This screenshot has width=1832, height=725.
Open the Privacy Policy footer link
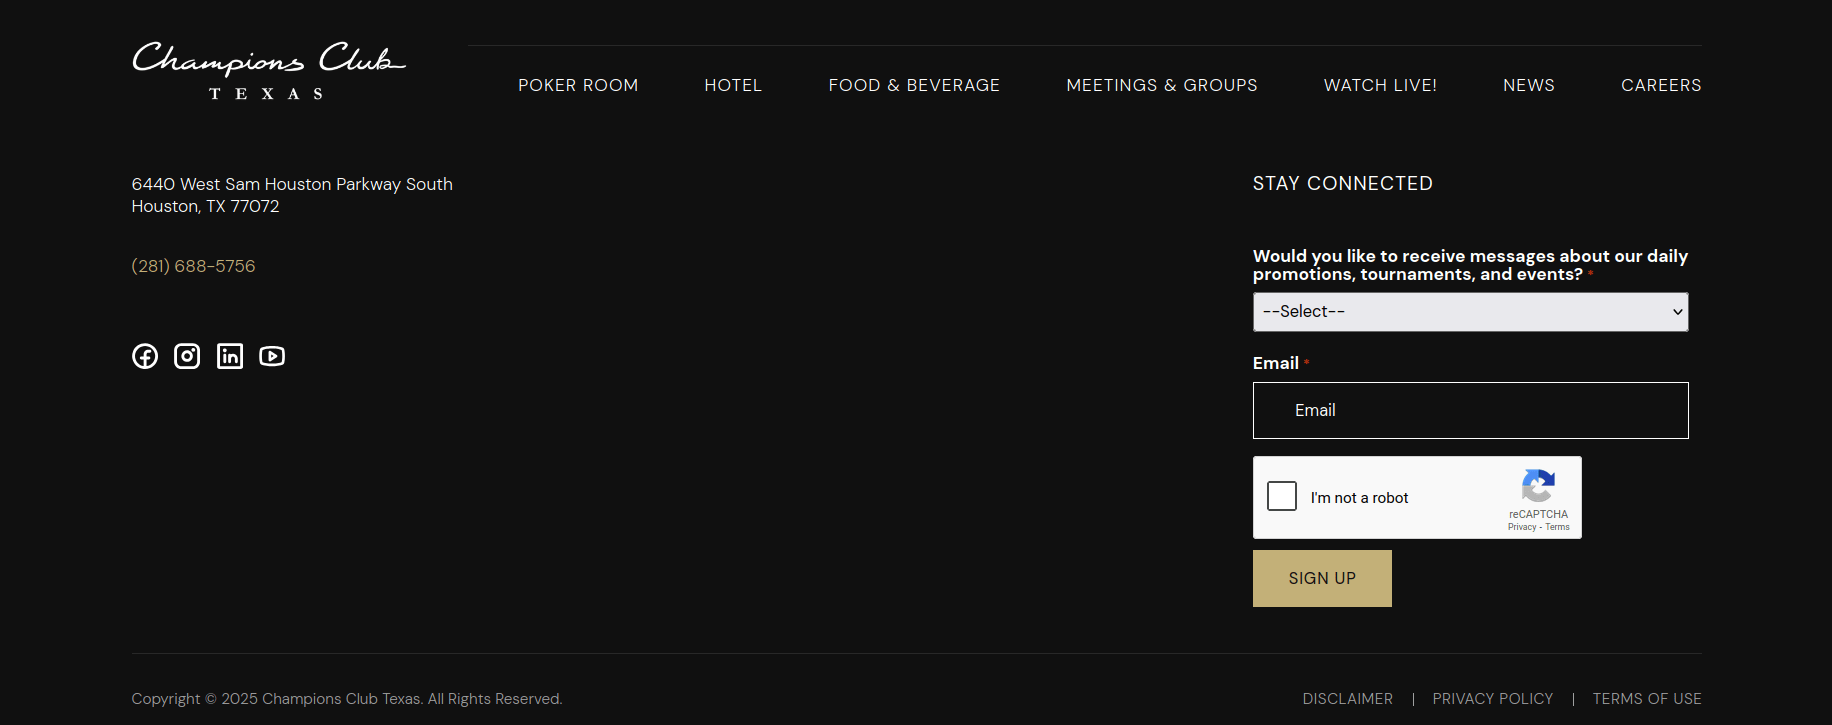point(1493,699)
